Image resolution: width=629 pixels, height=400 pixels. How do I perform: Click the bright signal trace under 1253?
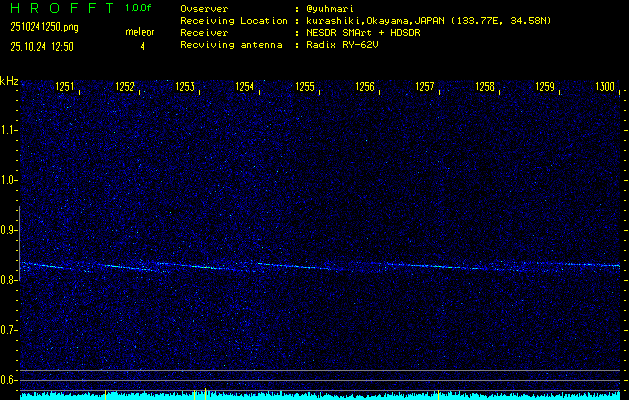(x=185, y=267)
